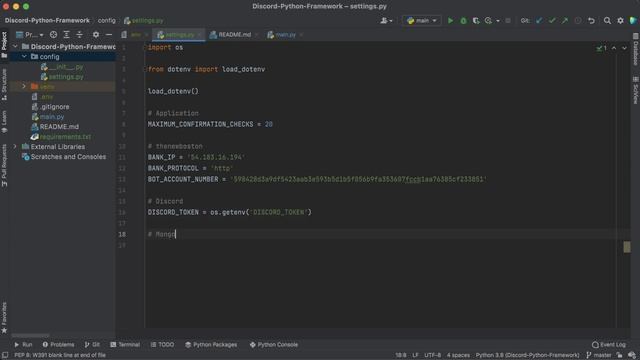Open Python Packages tool window
Viewport: 640px width, 360px height.
[211, 345]
